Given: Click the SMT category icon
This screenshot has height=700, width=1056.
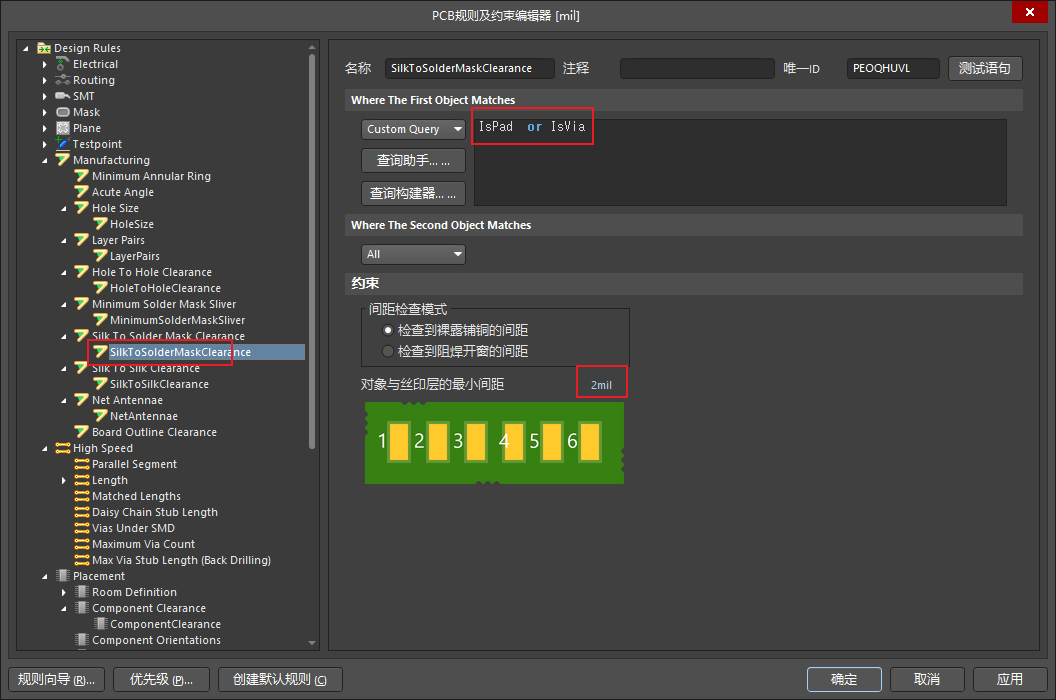Looking at the screenshot, I should tap(63, 96).
